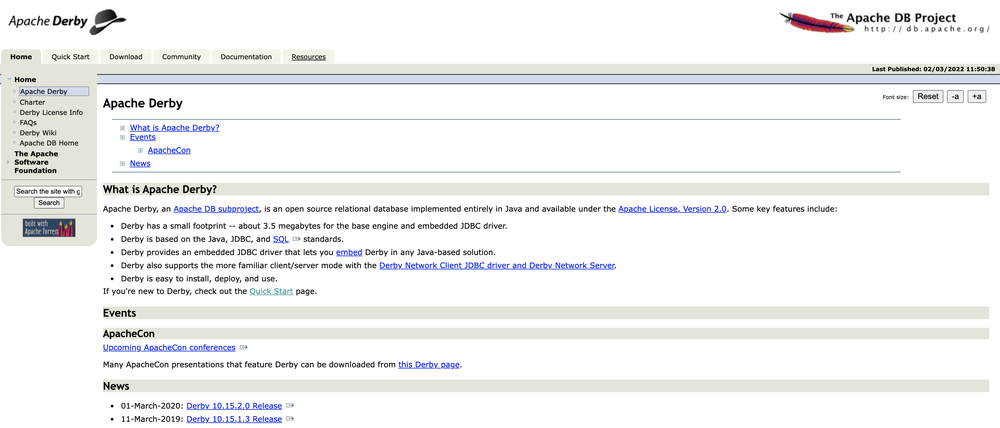Viewport: 1000px width, 428px height.
Task: Increase font size with +a button
Action: 976,96
